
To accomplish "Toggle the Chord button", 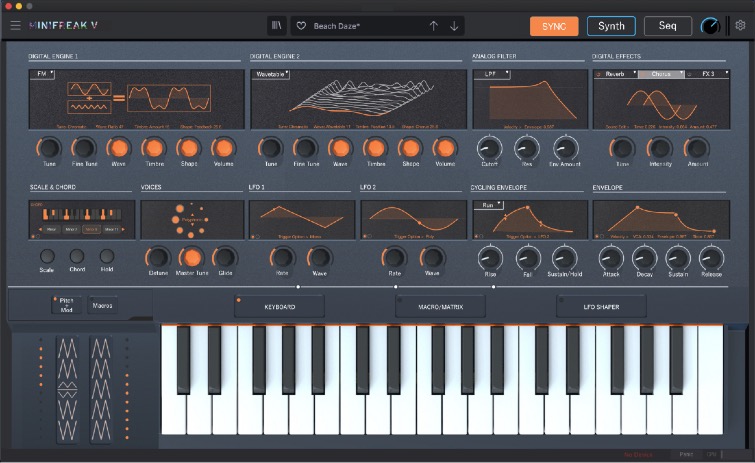I will 77,256.
